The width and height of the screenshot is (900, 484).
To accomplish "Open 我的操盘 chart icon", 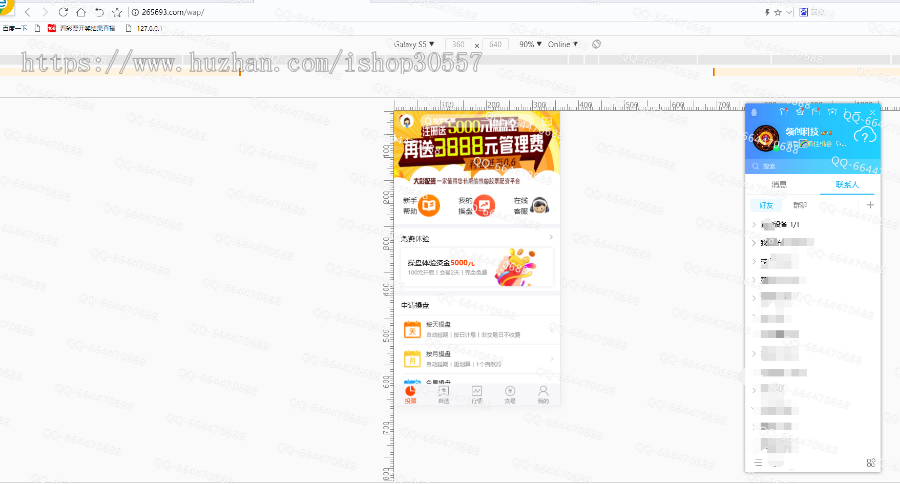I will [484, 205].
